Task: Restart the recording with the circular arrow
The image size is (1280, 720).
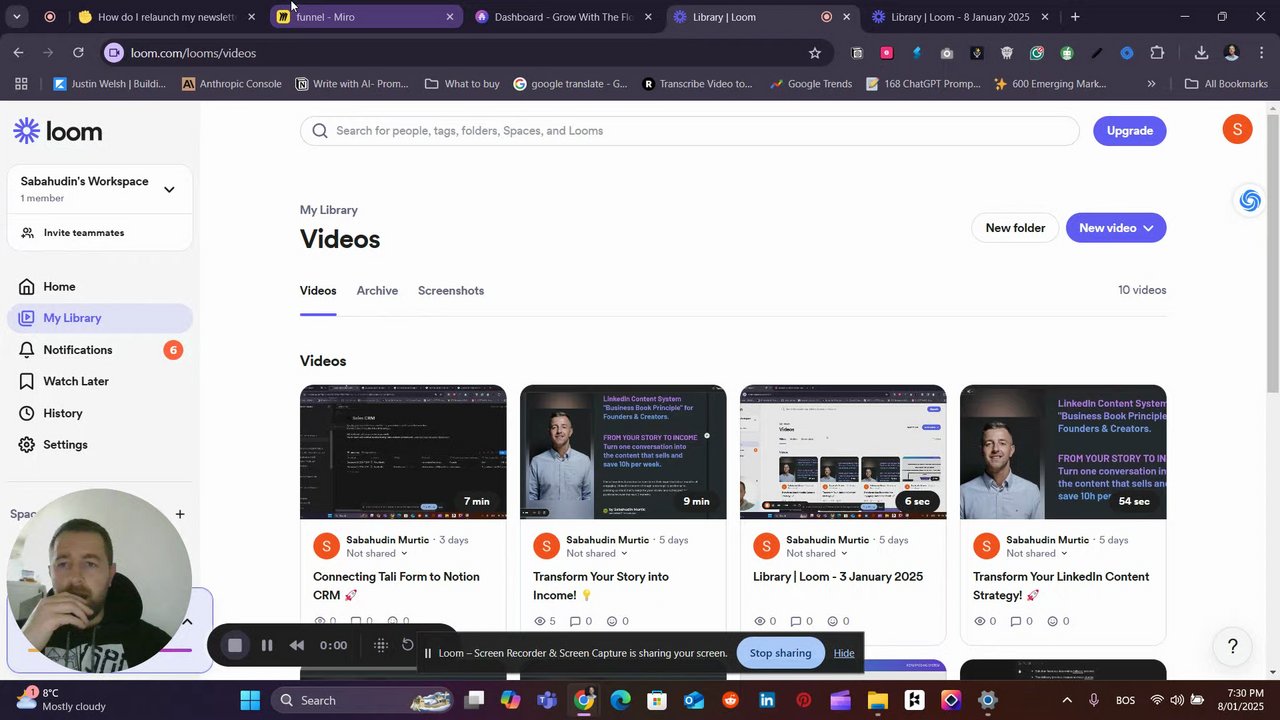Action: pos(408,645)
